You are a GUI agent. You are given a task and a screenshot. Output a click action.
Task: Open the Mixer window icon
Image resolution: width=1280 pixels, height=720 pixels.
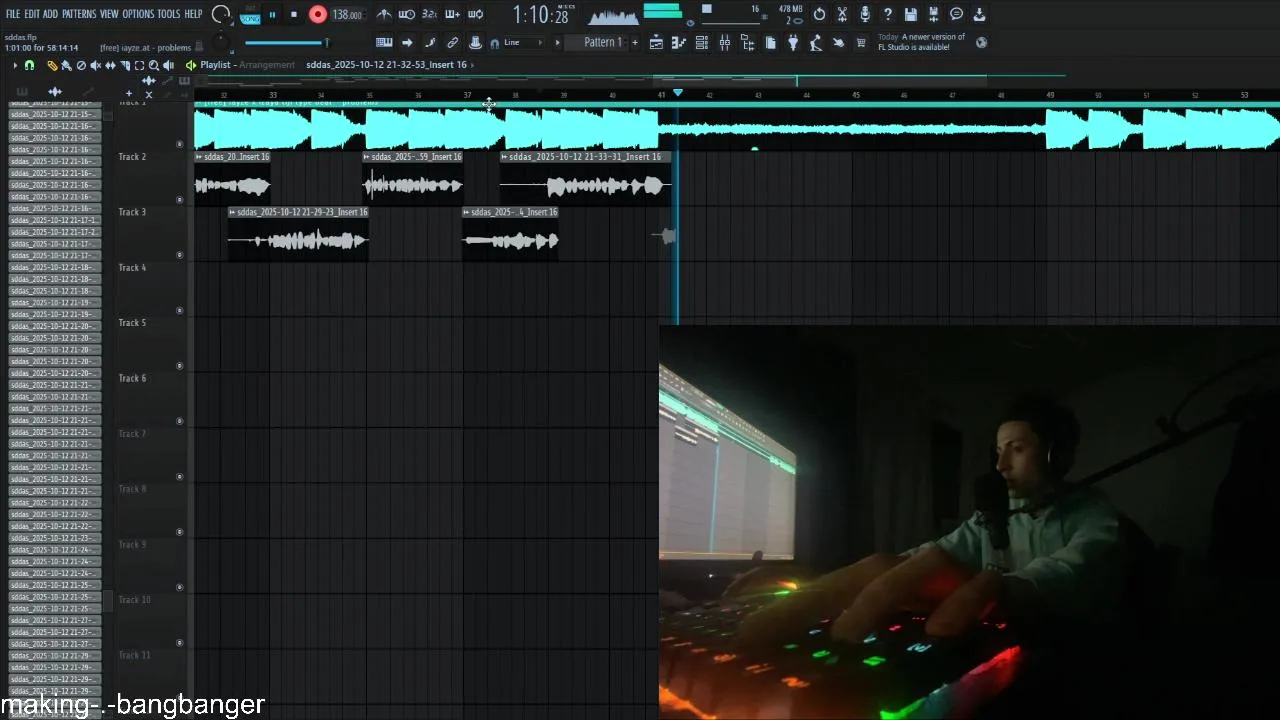[724, 42]
